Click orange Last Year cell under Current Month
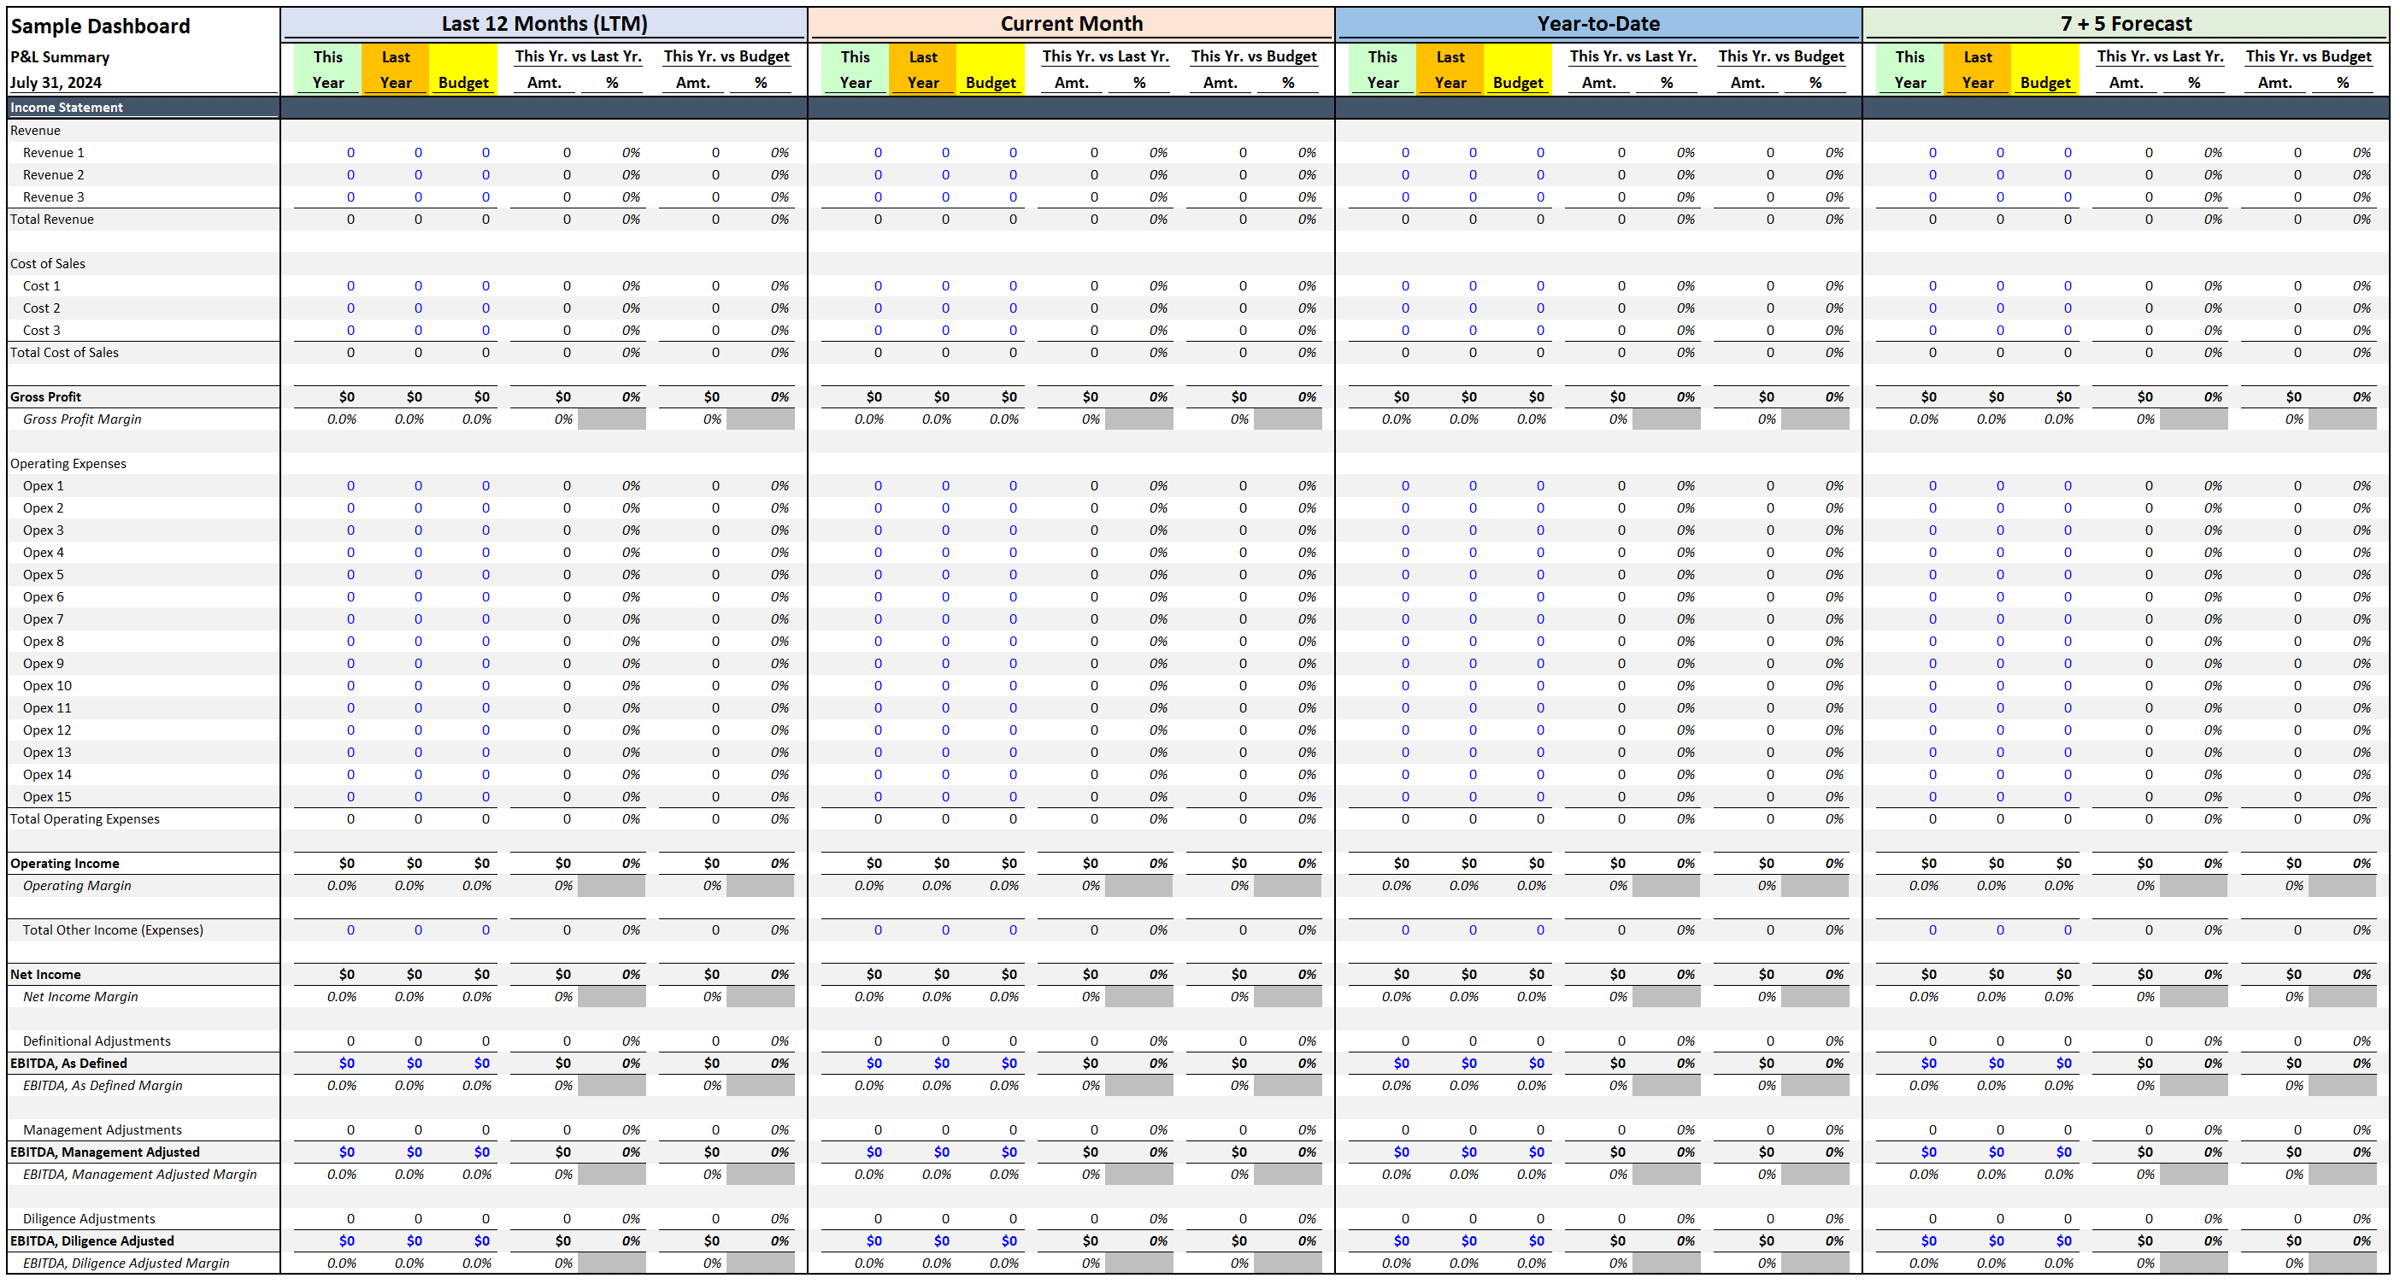This screenshot has height=1284, width=2400. pos(922,69)
